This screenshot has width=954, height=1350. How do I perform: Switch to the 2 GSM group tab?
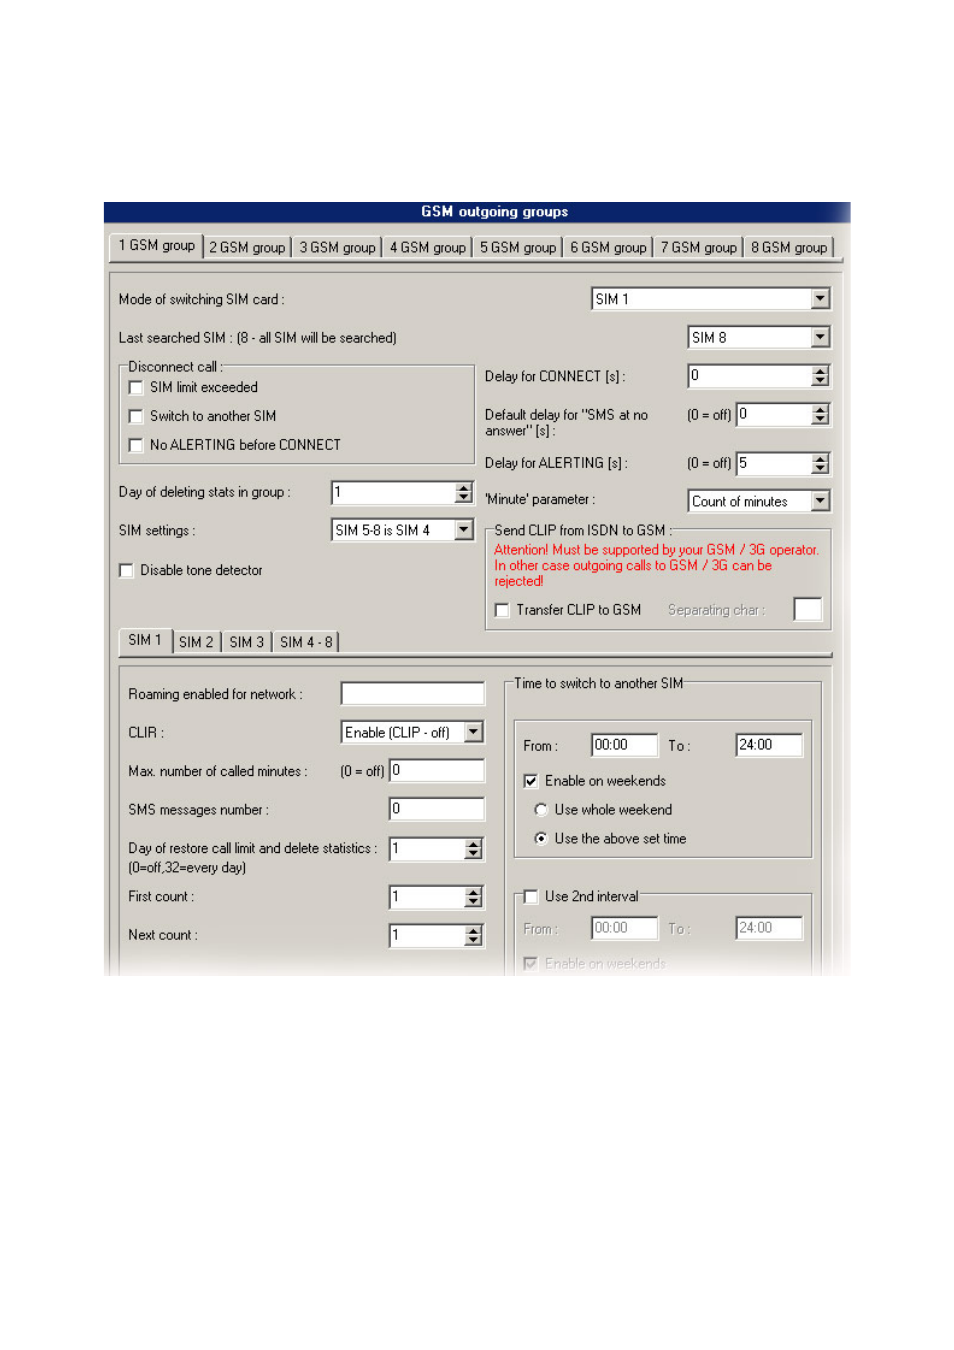(x=247, y=247)
